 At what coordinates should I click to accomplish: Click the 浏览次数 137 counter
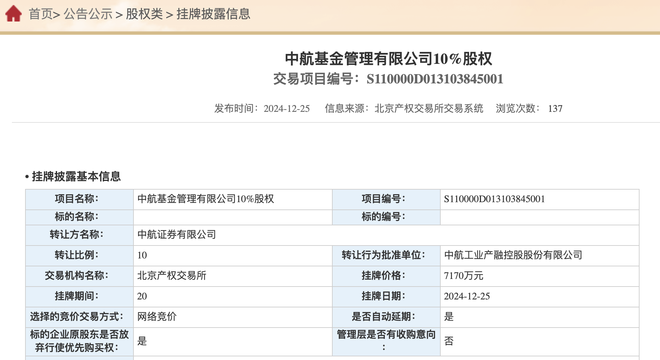pos(529,109)
